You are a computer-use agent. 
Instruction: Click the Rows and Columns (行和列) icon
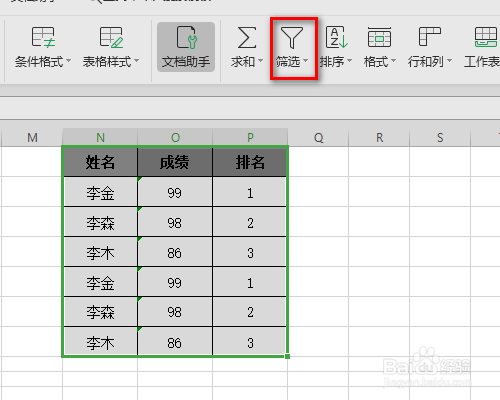(x=430, y=37)
